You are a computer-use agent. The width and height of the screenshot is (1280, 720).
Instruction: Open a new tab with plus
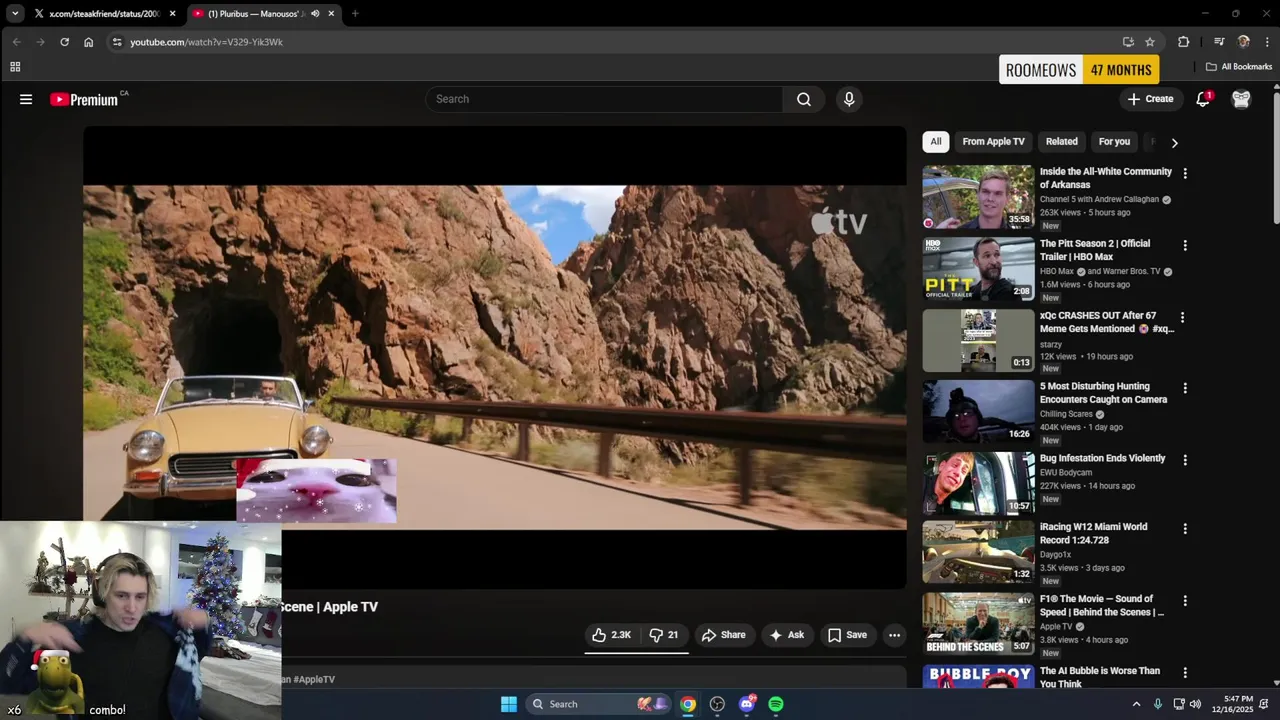pyautogui.click(x=355, y=14)
